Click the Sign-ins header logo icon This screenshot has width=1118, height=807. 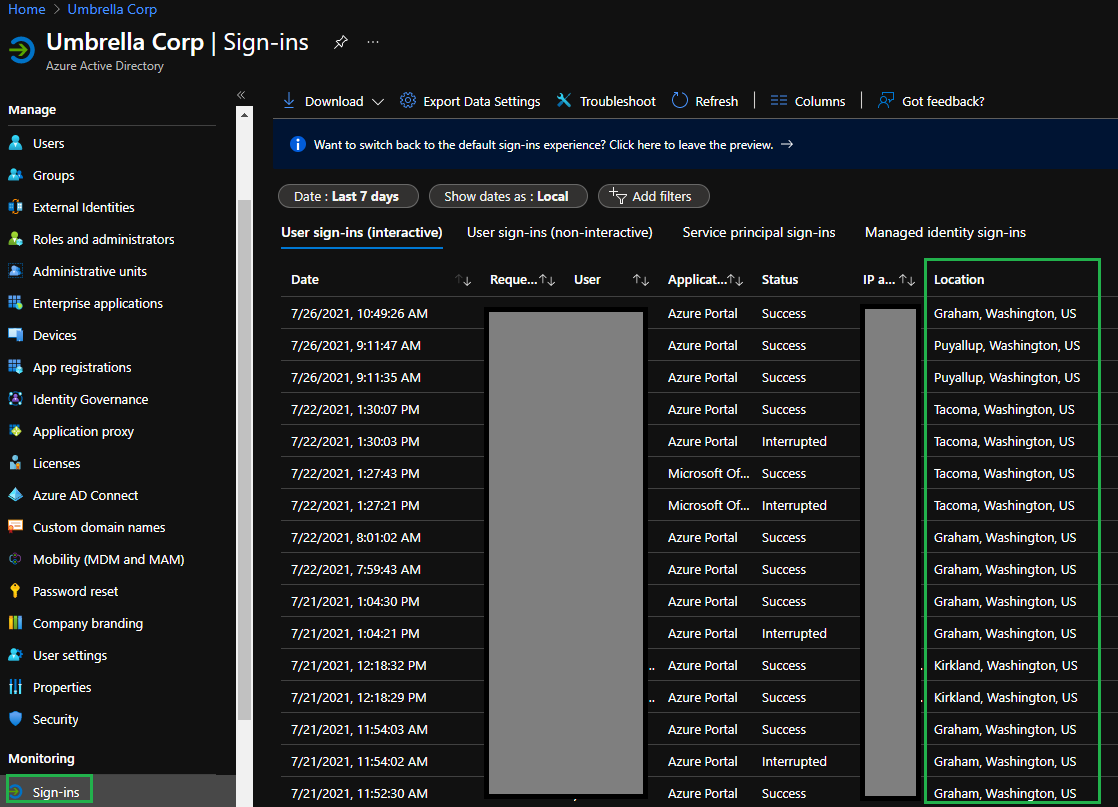(21, 50)
